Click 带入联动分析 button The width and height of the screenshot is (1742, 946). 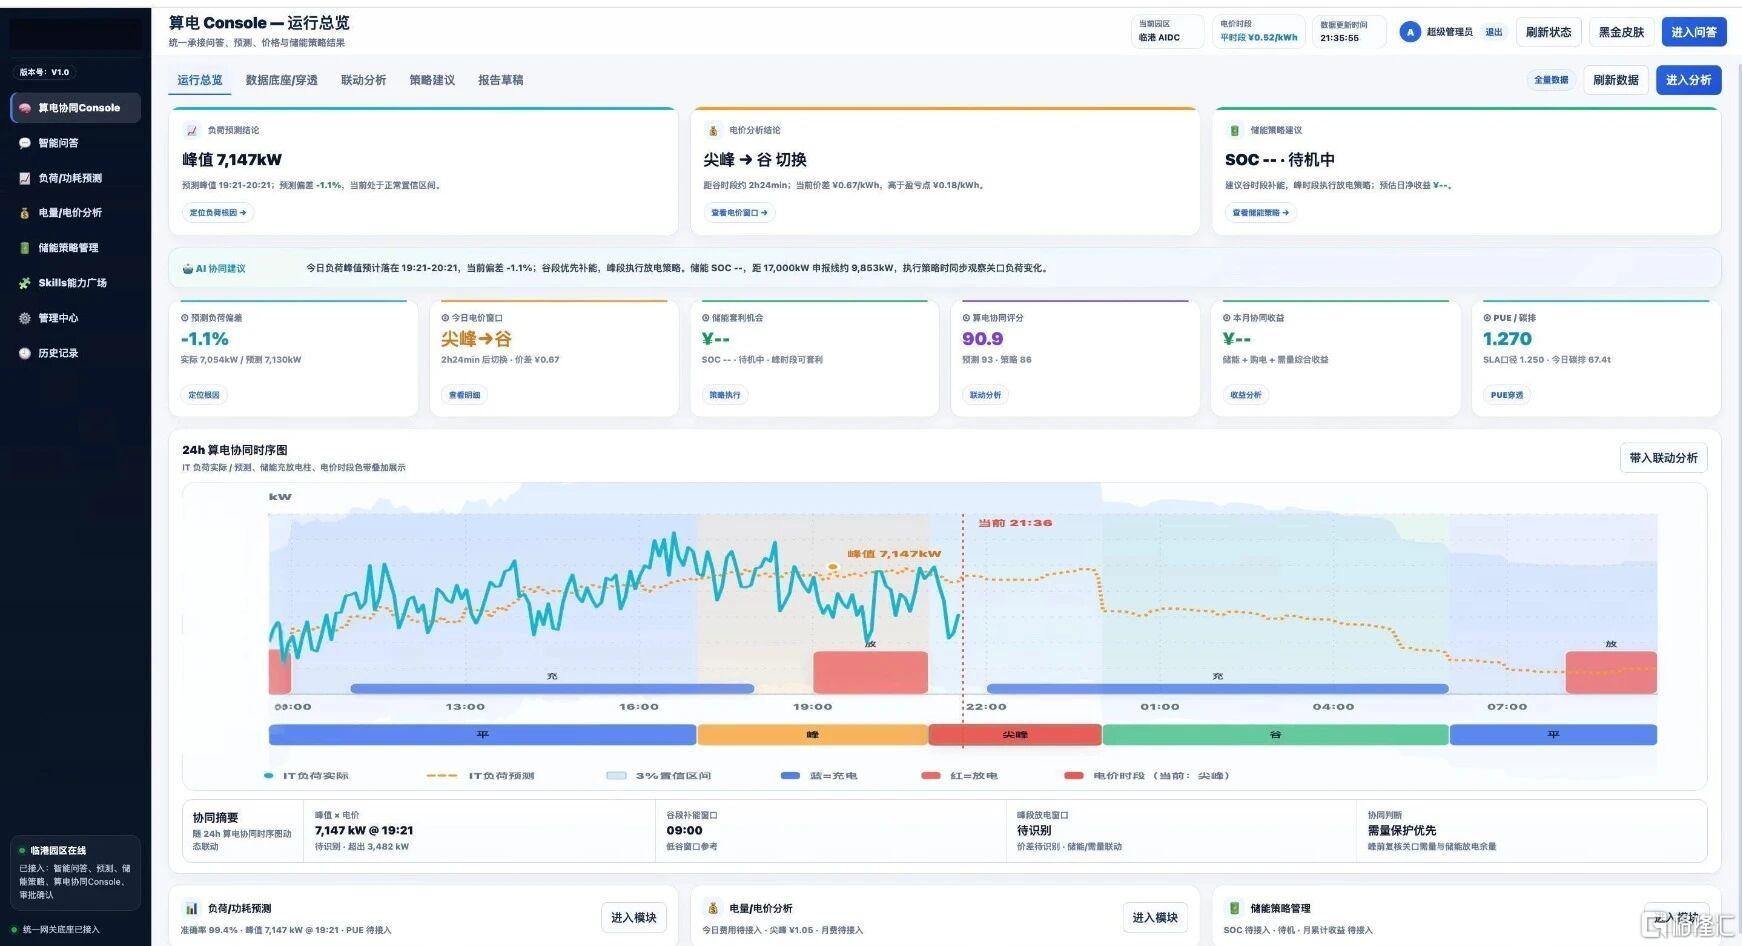1663,458
